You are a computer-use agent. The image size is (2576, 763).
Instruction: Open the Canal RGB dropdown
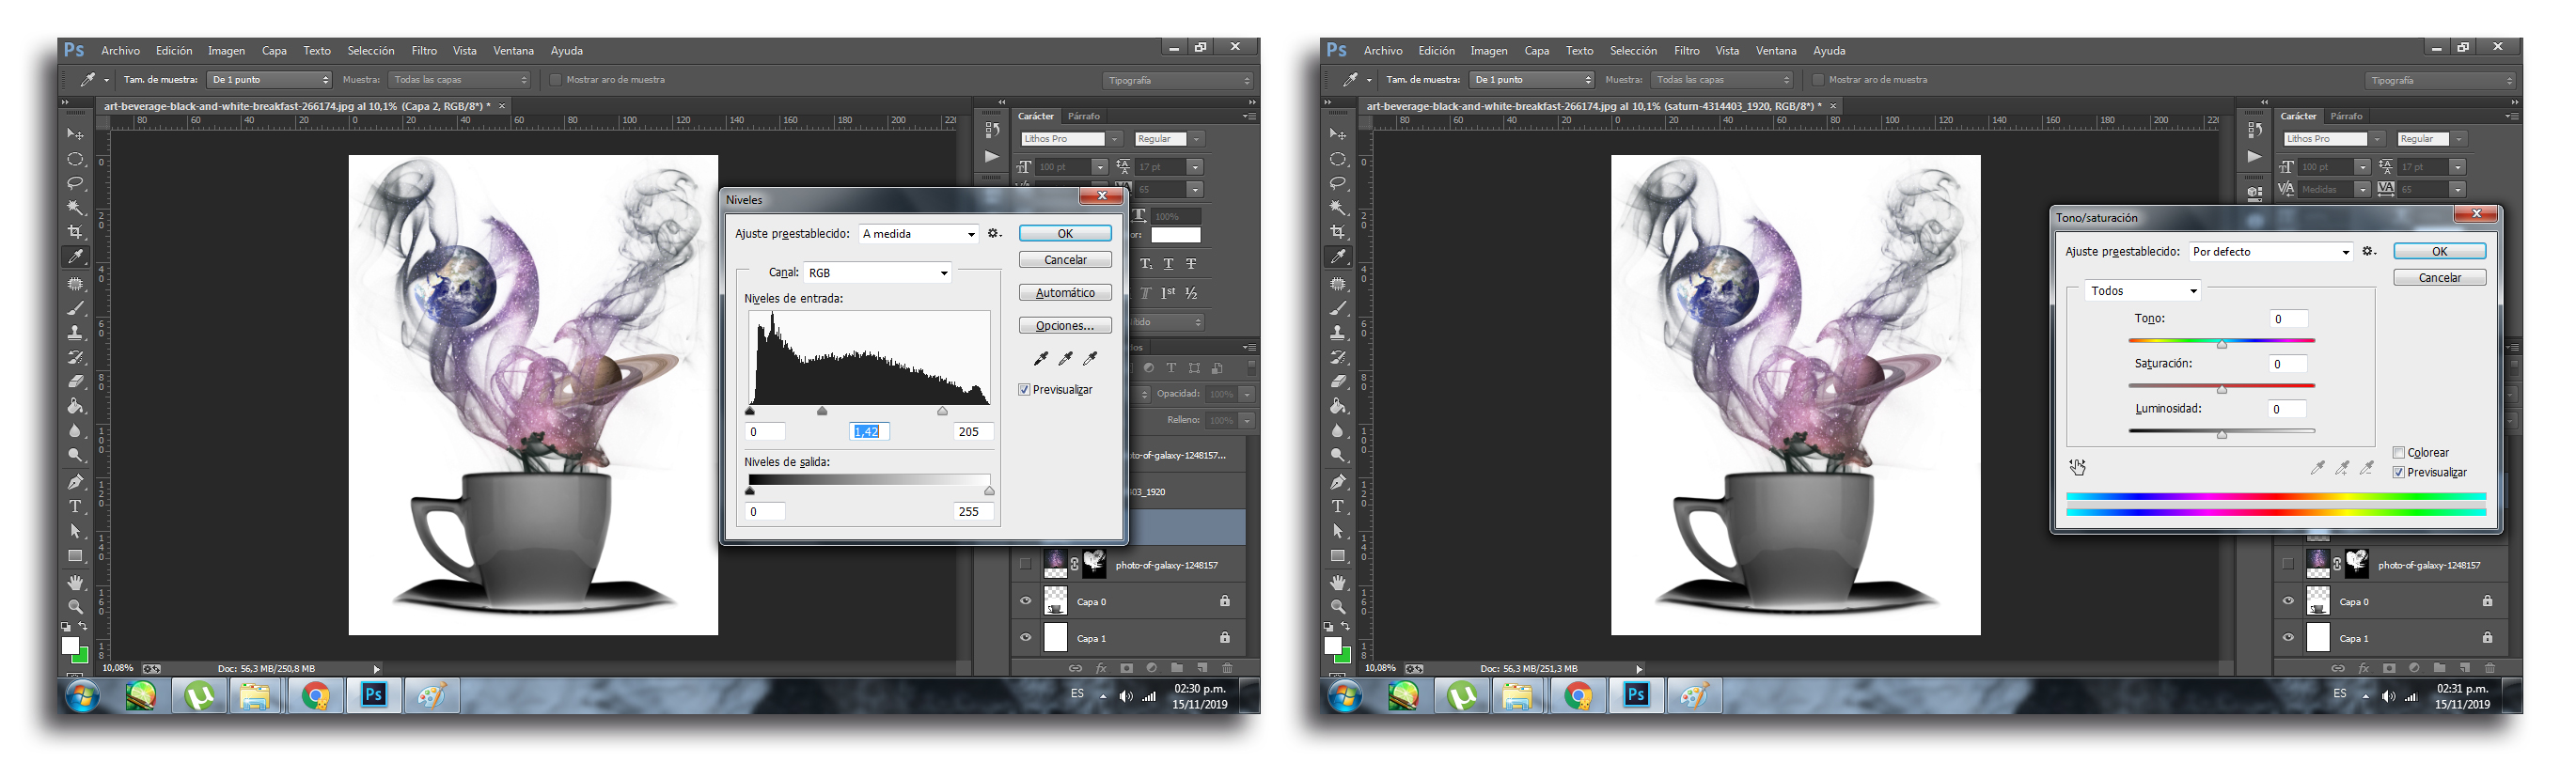click(877, 273)
